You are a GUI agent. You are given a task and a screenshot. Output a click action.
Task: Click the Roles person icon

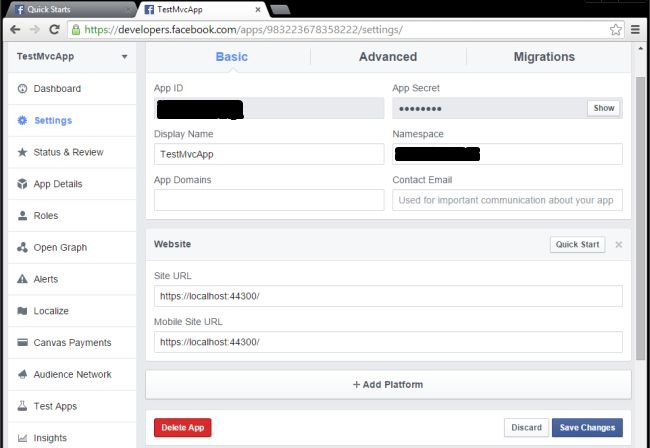[x=22, y=216]
